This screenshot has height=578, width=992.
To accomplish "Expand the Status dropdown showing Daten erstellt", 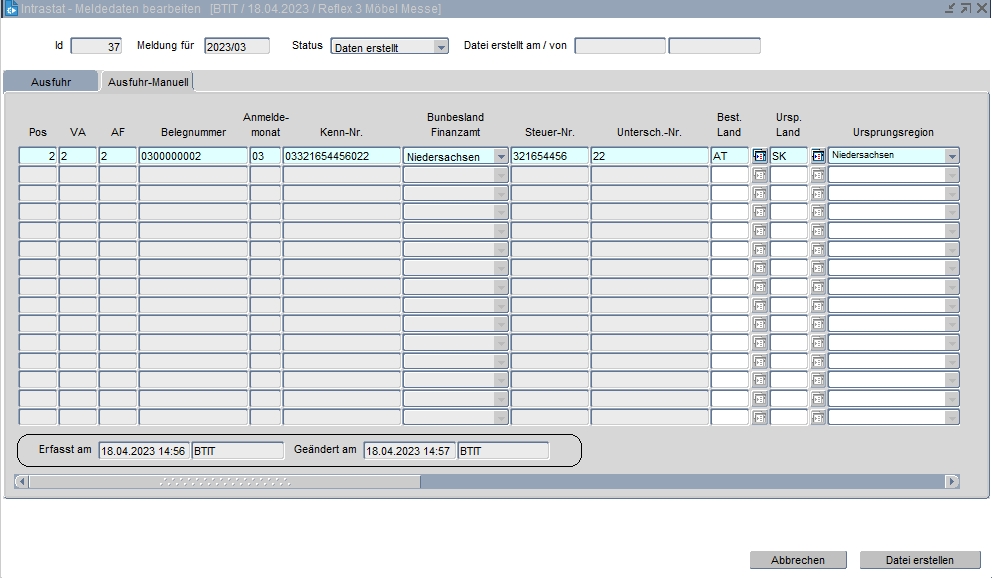I will tap(441, 47).
